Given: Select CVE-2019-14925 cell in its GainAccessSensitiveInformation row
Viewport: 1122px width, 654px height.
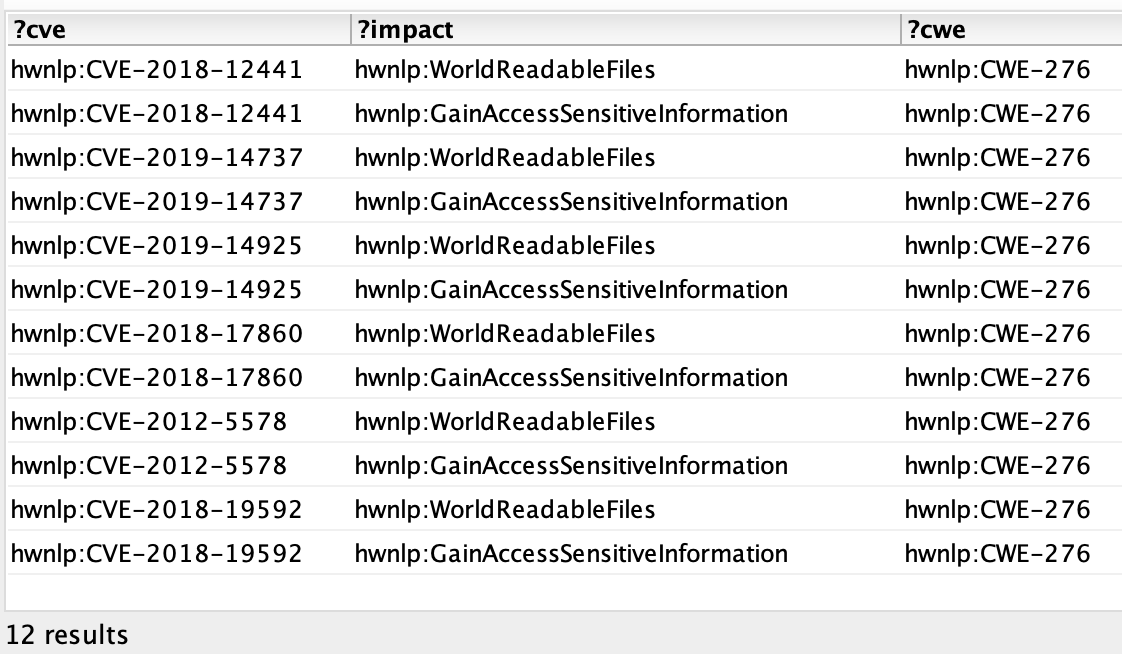Looking at the screenshot, I should click(x=156, y=290).
